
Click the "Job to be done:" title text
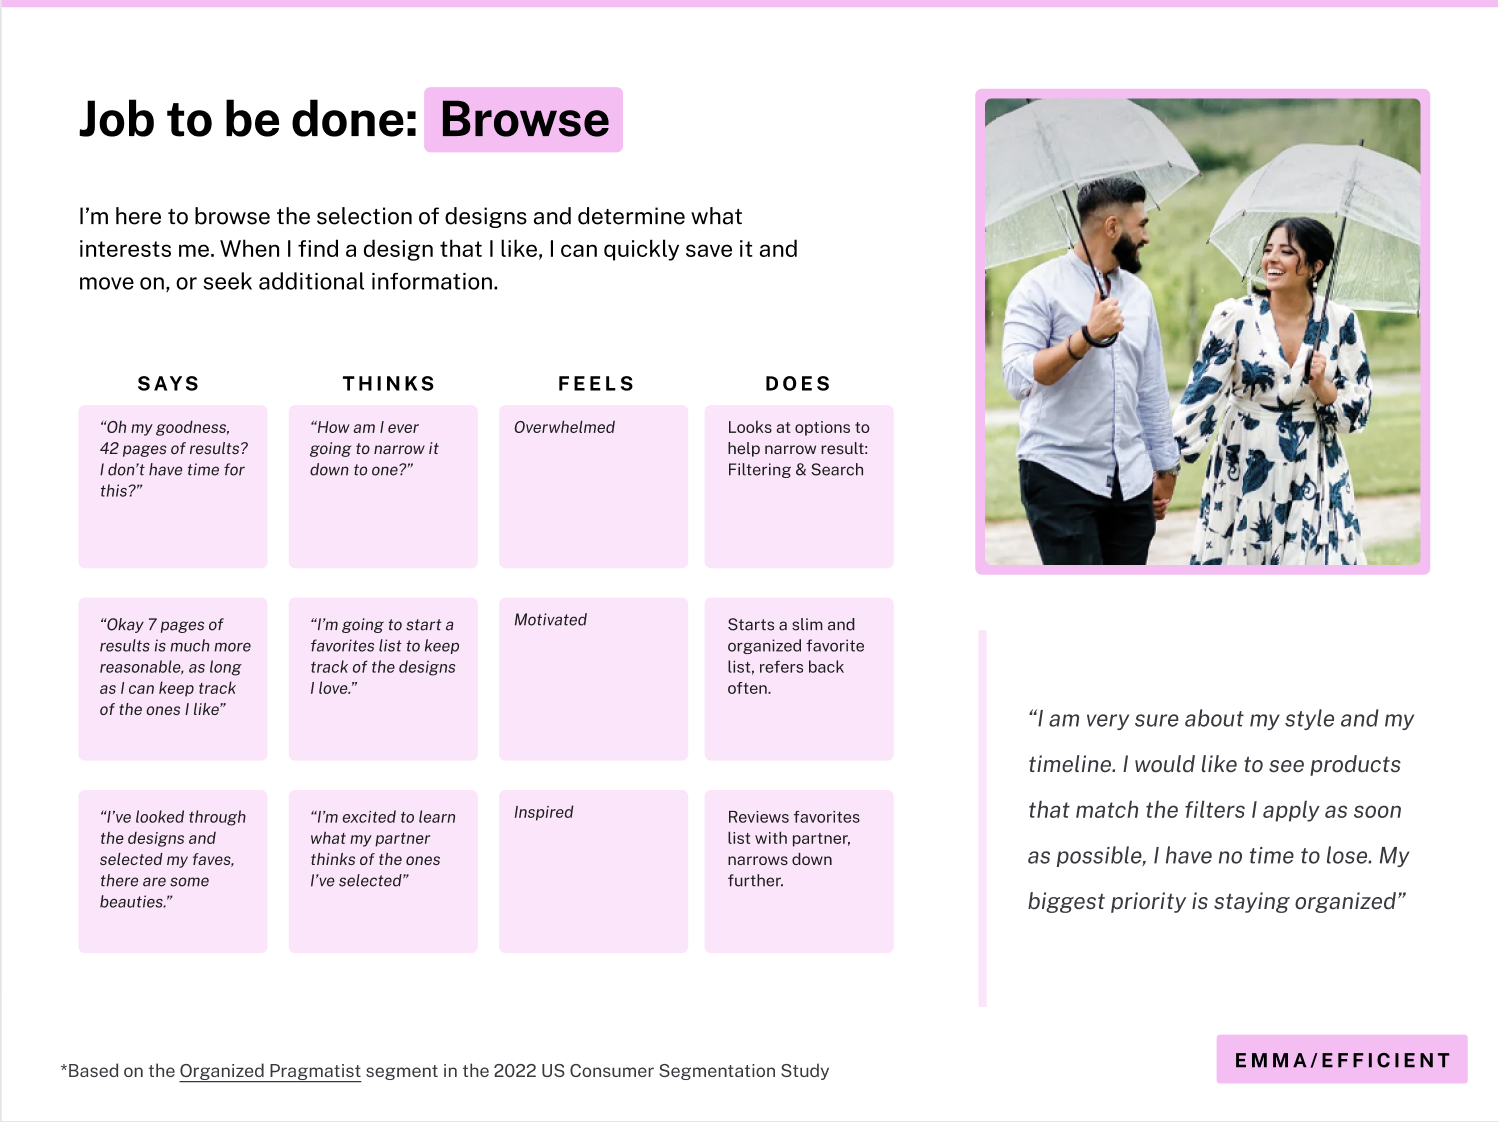pyautogui.click(x=248, y=120)
